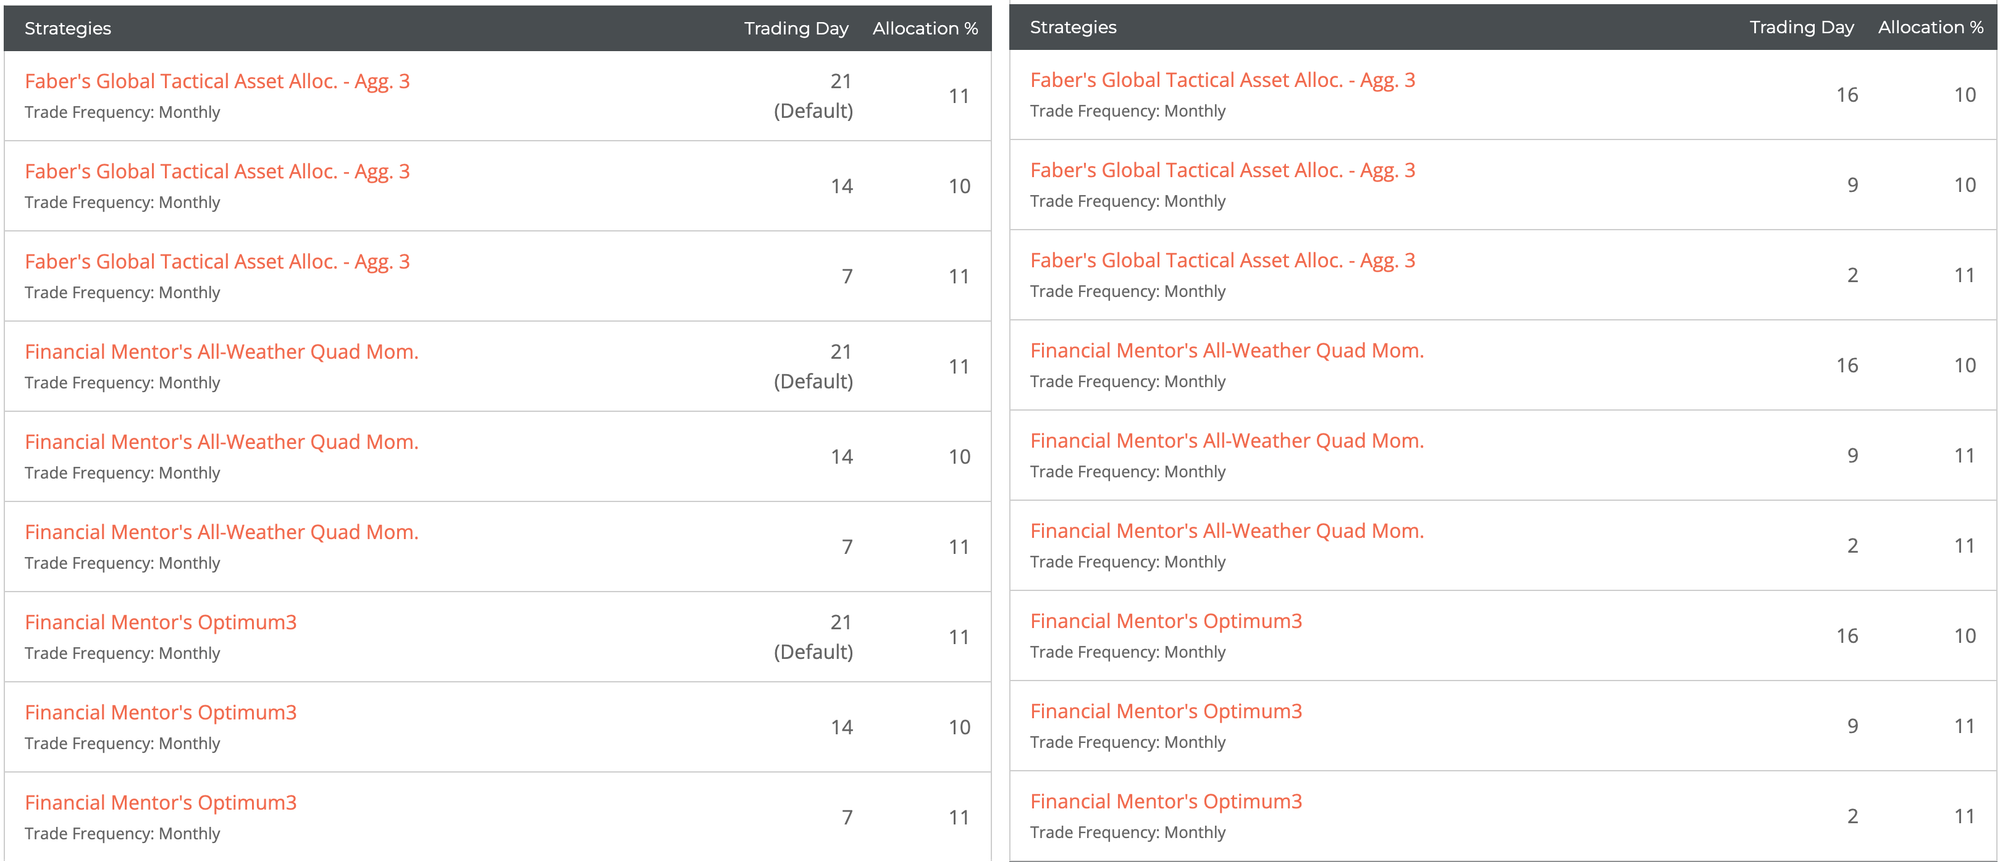Open Optimum3 link with trading day 14
The width and height of the screenshot is (2000, 862).
[161, 712]
